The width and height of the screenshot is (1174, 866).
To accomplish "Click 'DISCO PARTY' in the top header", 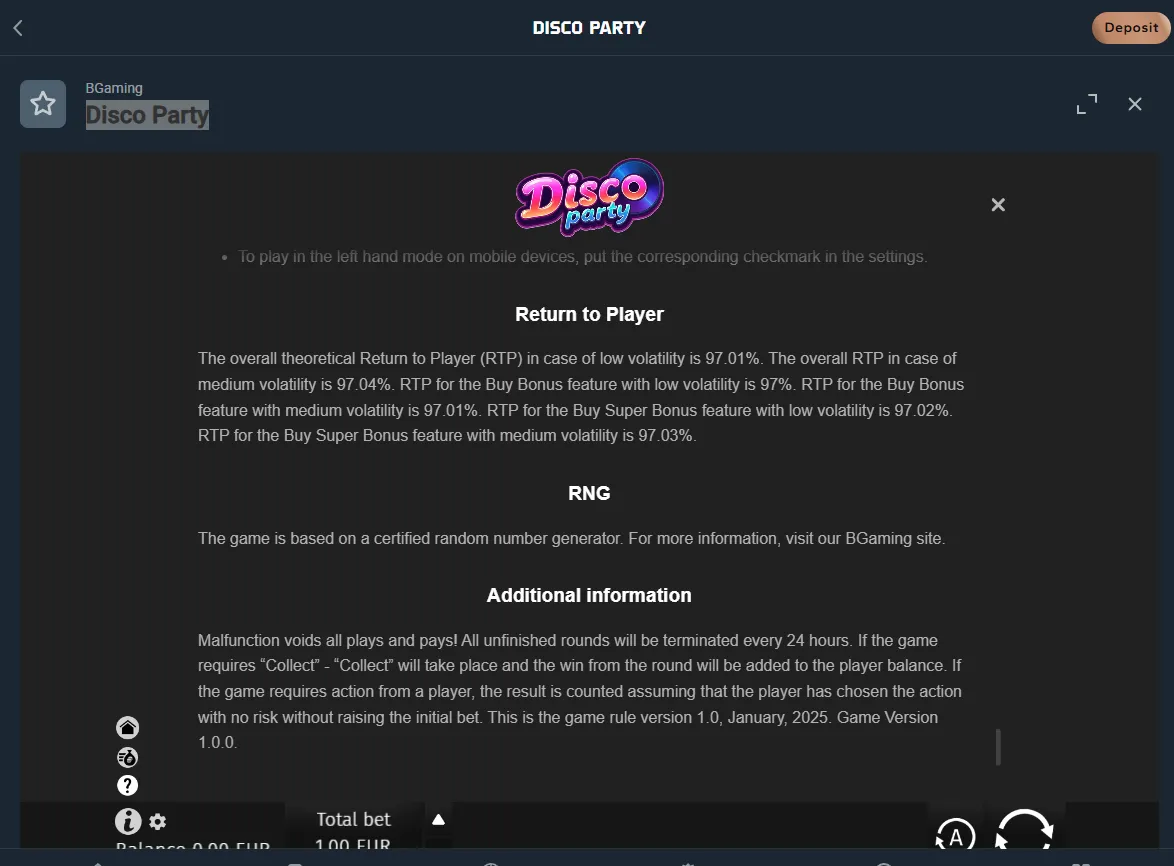I will (x=589, y=28).
